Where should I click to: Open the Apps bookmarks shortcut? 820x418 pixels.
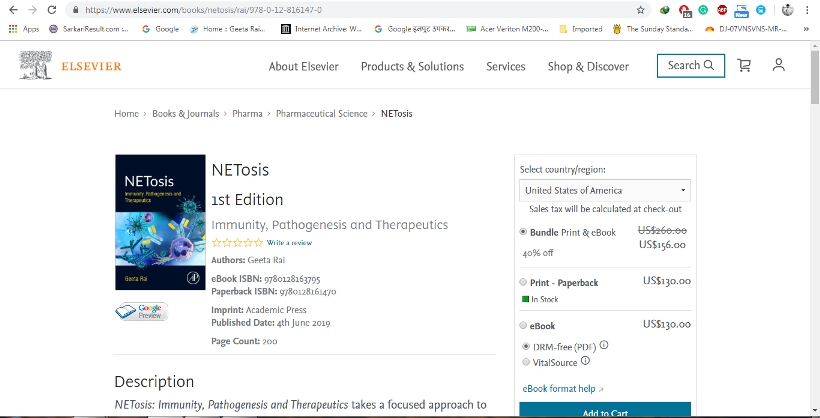(24, 29)
